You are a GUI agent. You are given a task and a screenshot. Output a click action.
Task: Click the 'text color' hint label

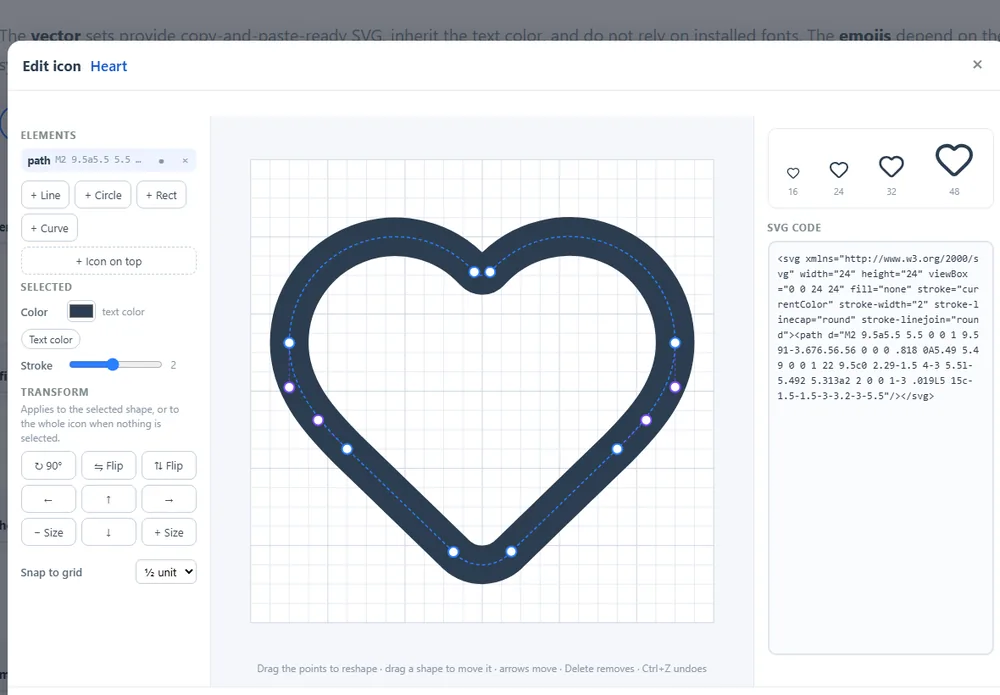tap(123, 312)
